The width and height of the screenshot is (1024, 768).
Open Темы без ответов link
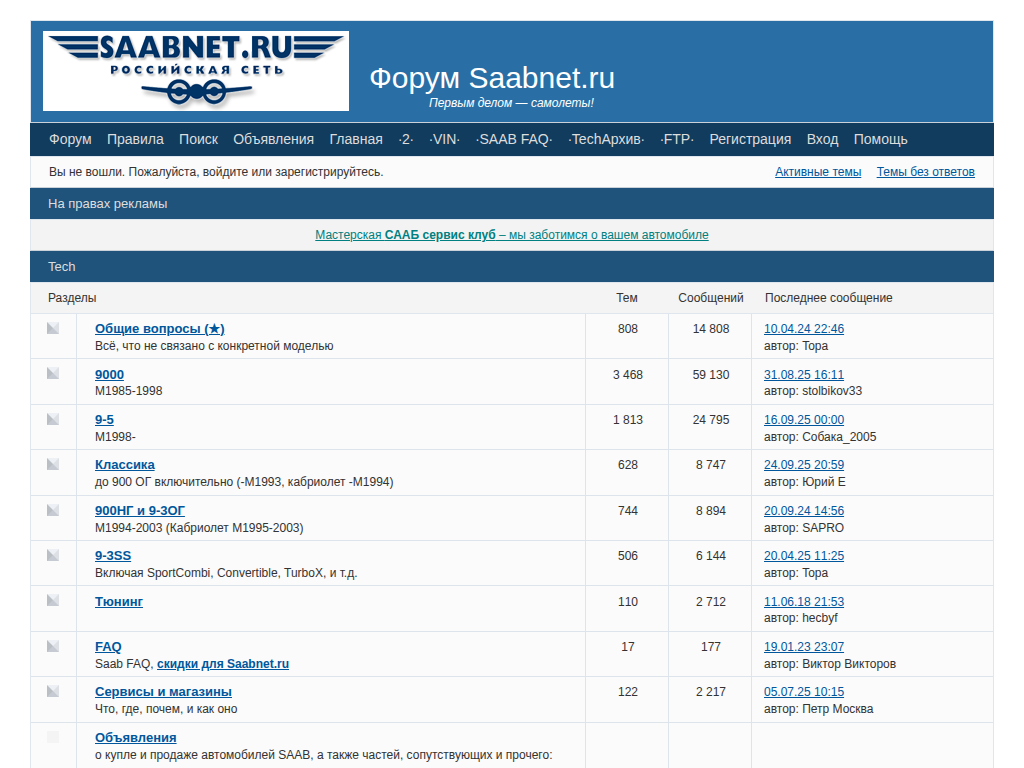click(x=925, y=172)
